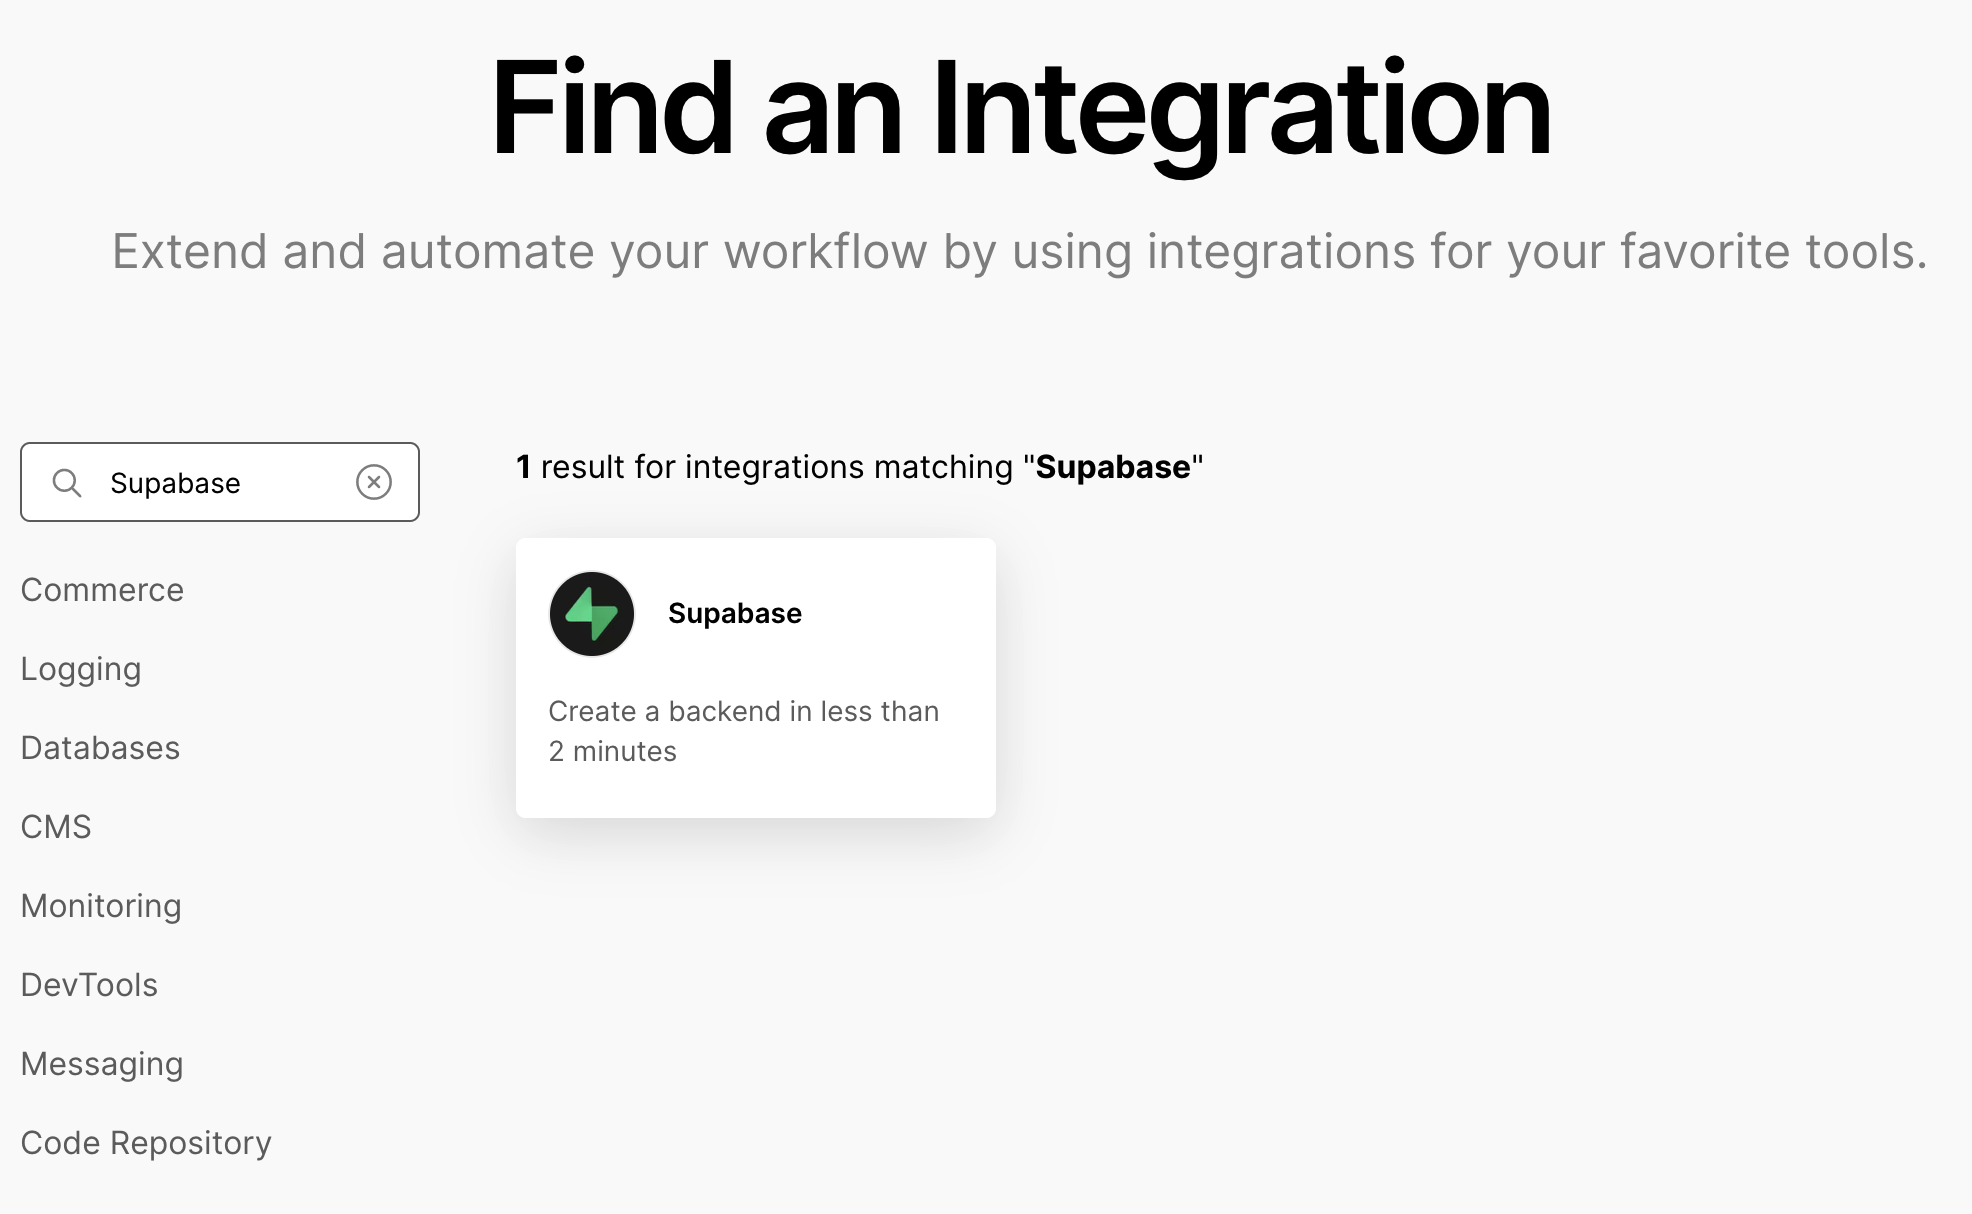Click the Supabase lightning bolt logo
The width and height of the screenshot is (1972, 1214).
click(x=592, y=614)
